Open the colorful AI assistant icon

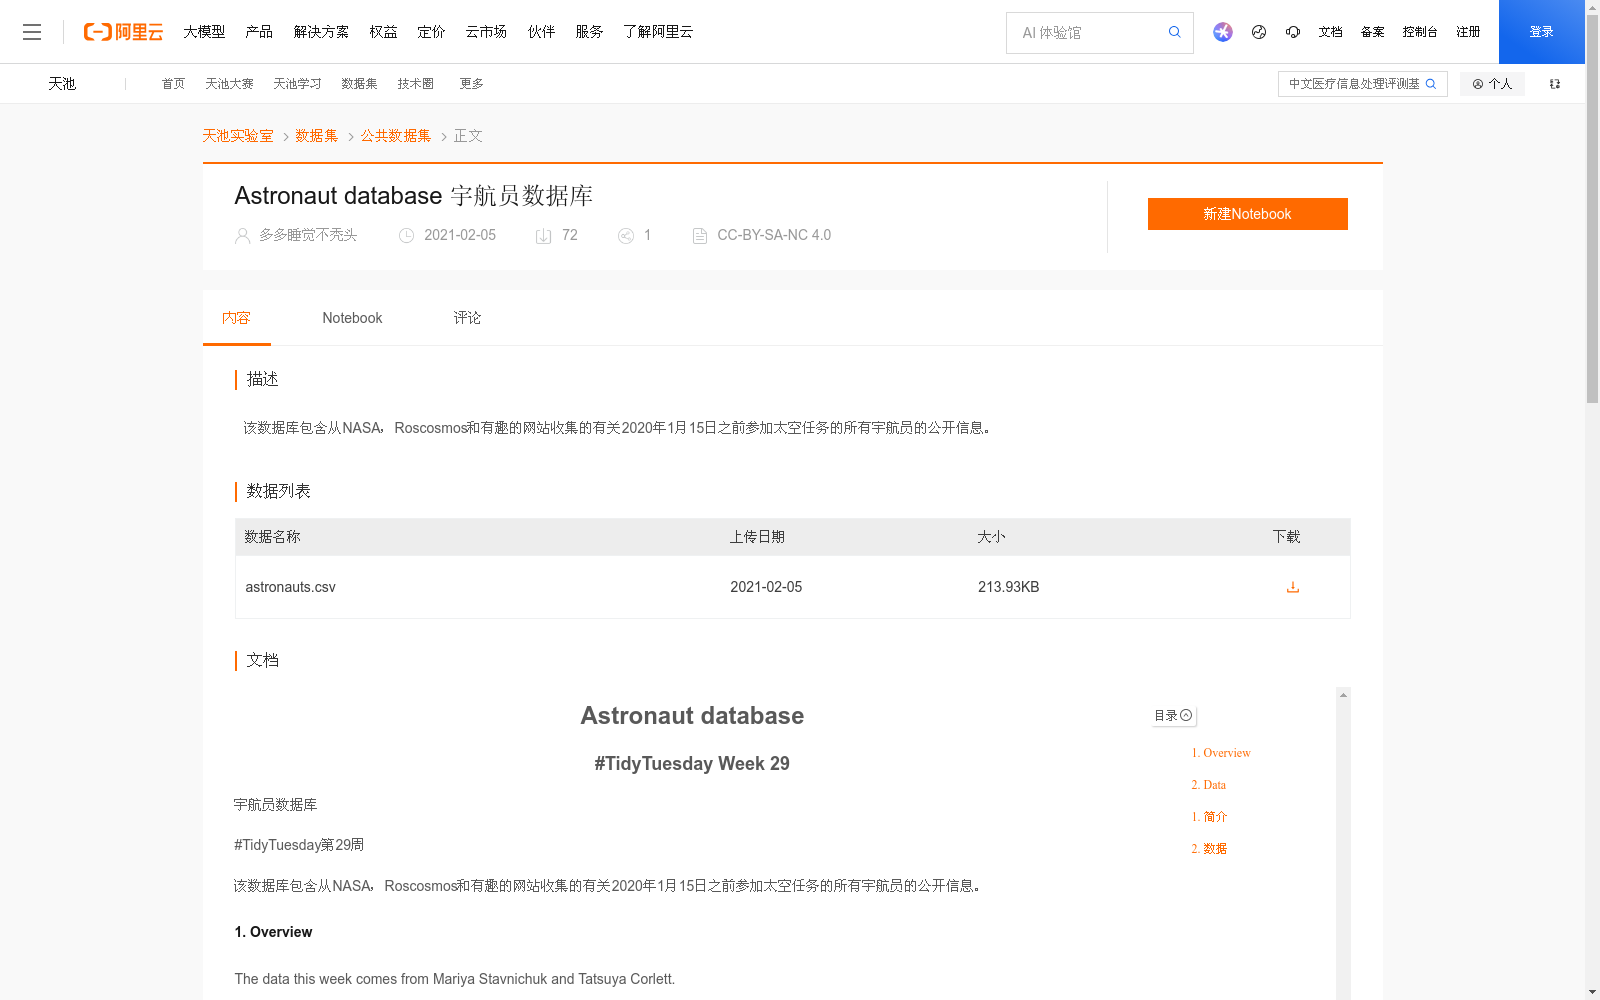pos(1222,32)
